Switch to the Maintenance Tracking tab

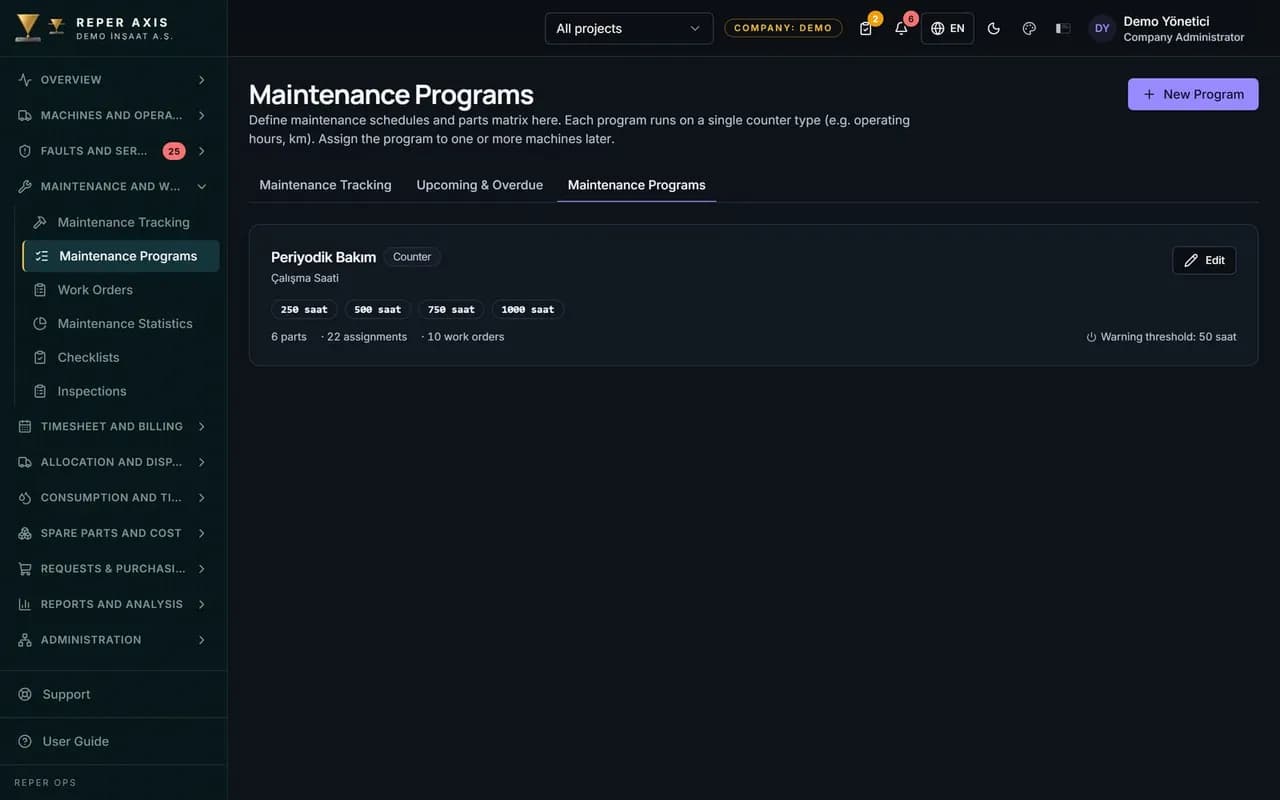click(325, 185)
